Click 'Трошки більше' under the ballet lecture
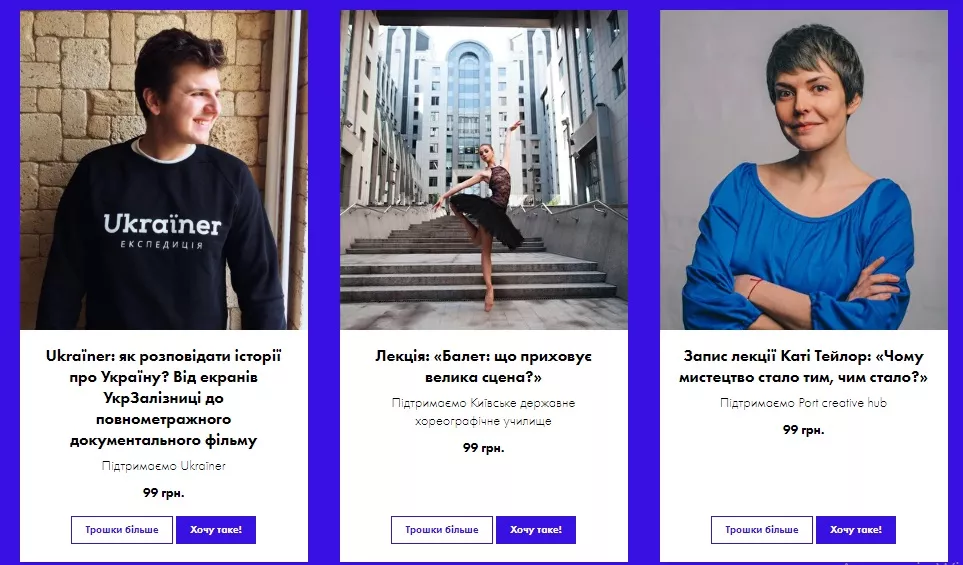963x565 pixels. click(x=442, y=530)
